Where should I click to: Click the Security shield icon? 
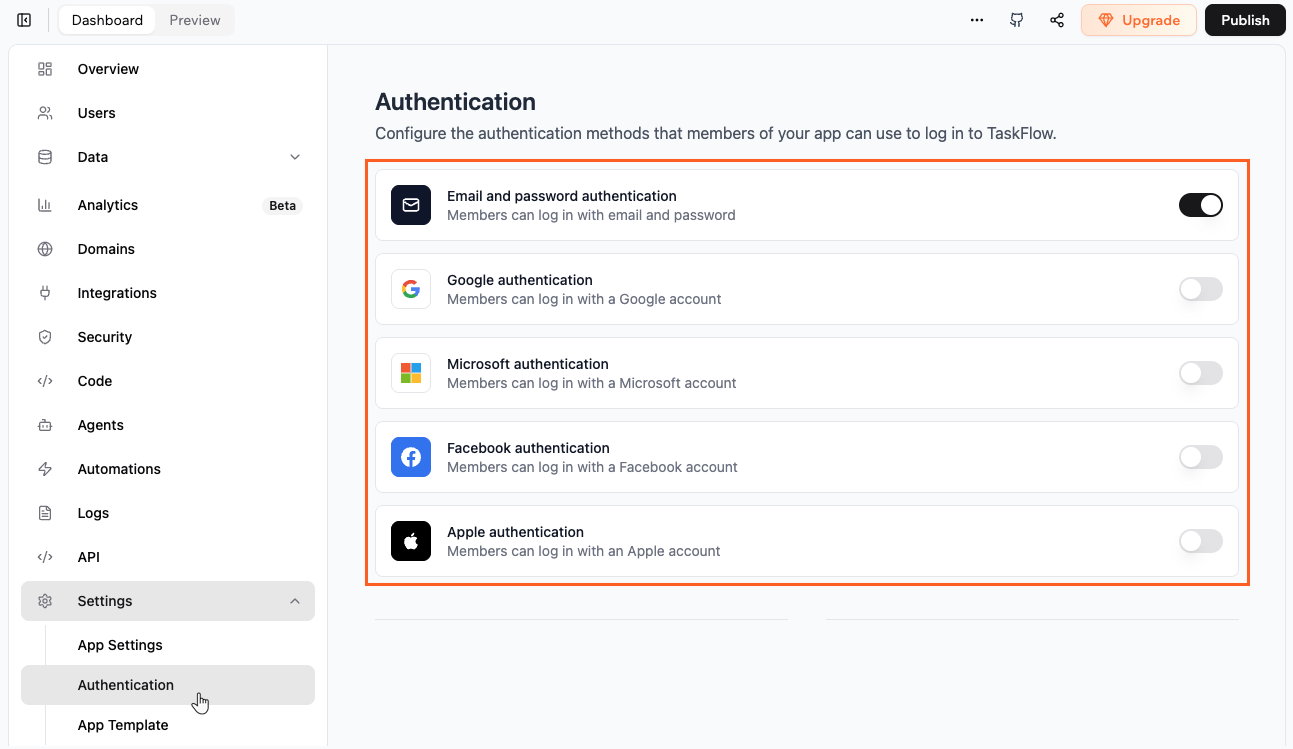(x=44, y=337)
